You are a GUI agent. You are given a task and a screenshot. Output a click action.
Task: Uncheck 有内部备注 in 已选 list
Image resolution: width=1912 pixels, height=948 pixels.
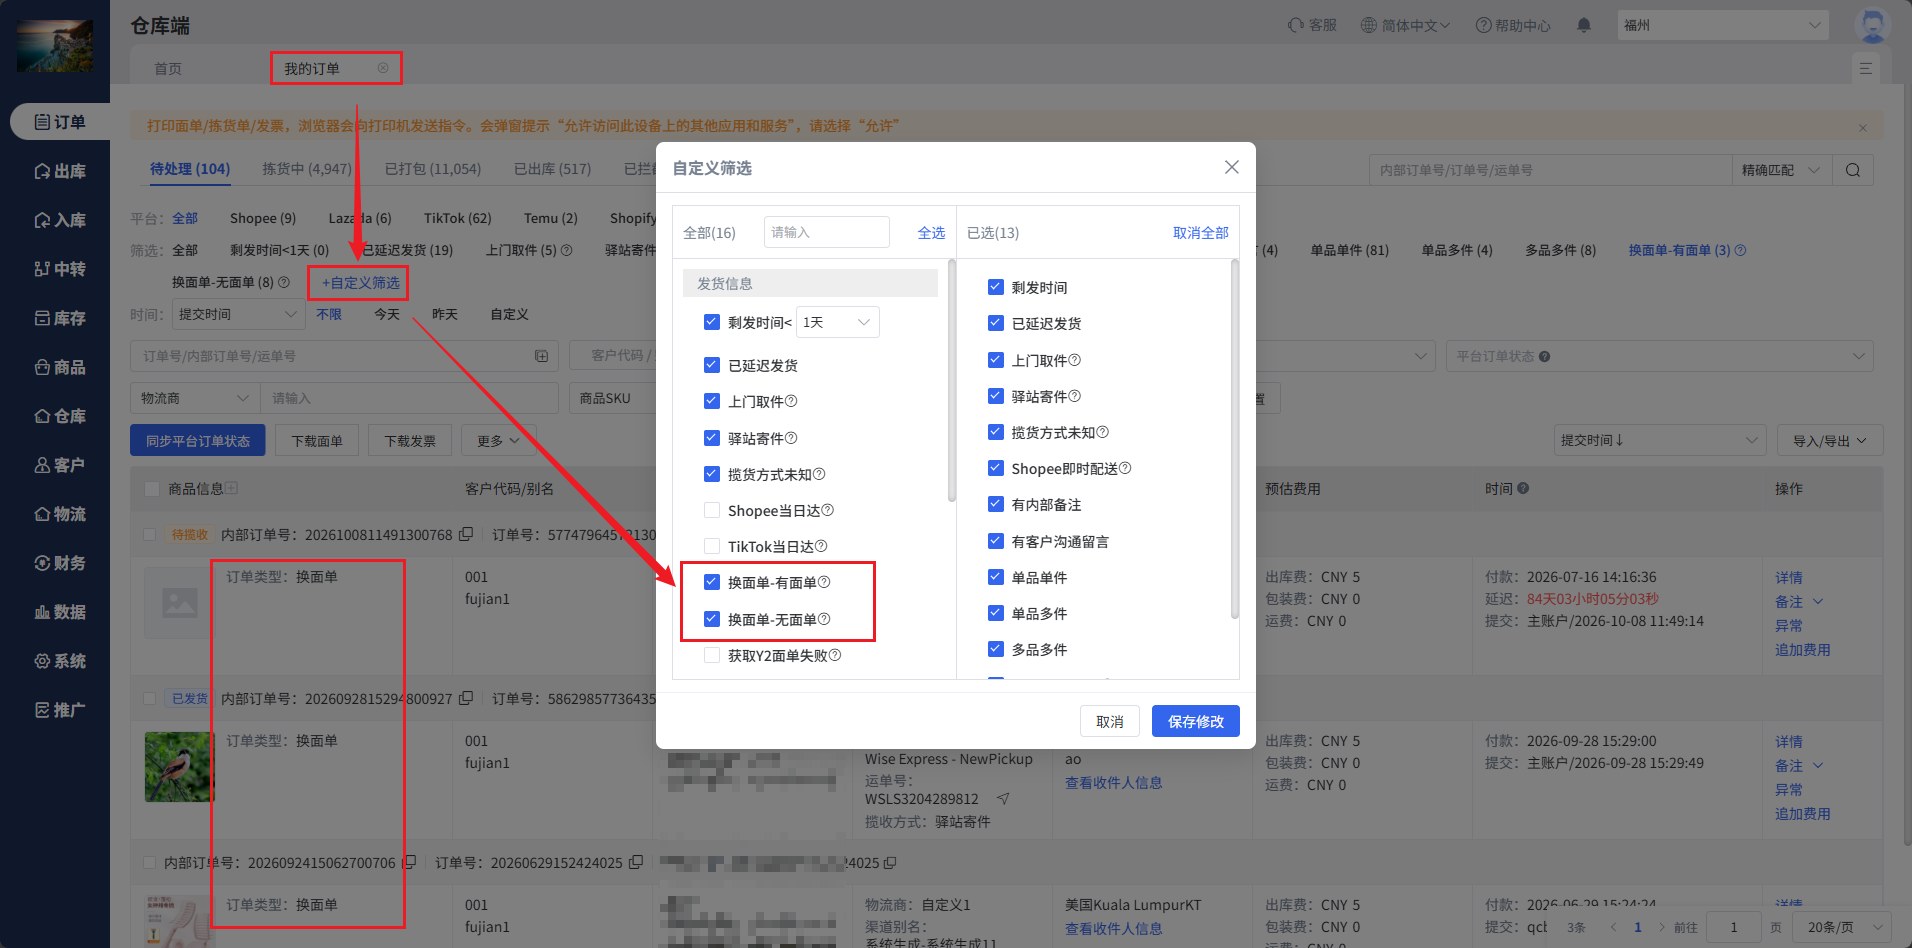point(996,504)
